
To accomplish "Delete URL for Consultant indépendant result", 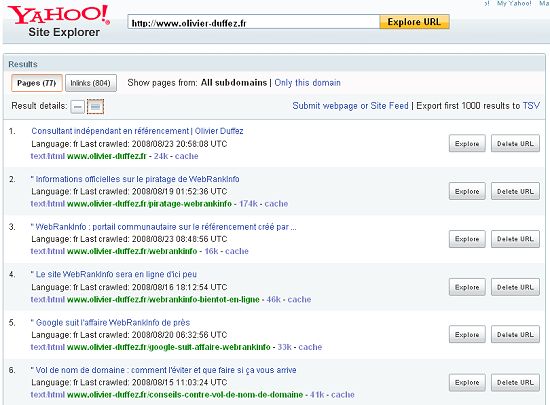I will pyautogui.click(x=515, y=143).
